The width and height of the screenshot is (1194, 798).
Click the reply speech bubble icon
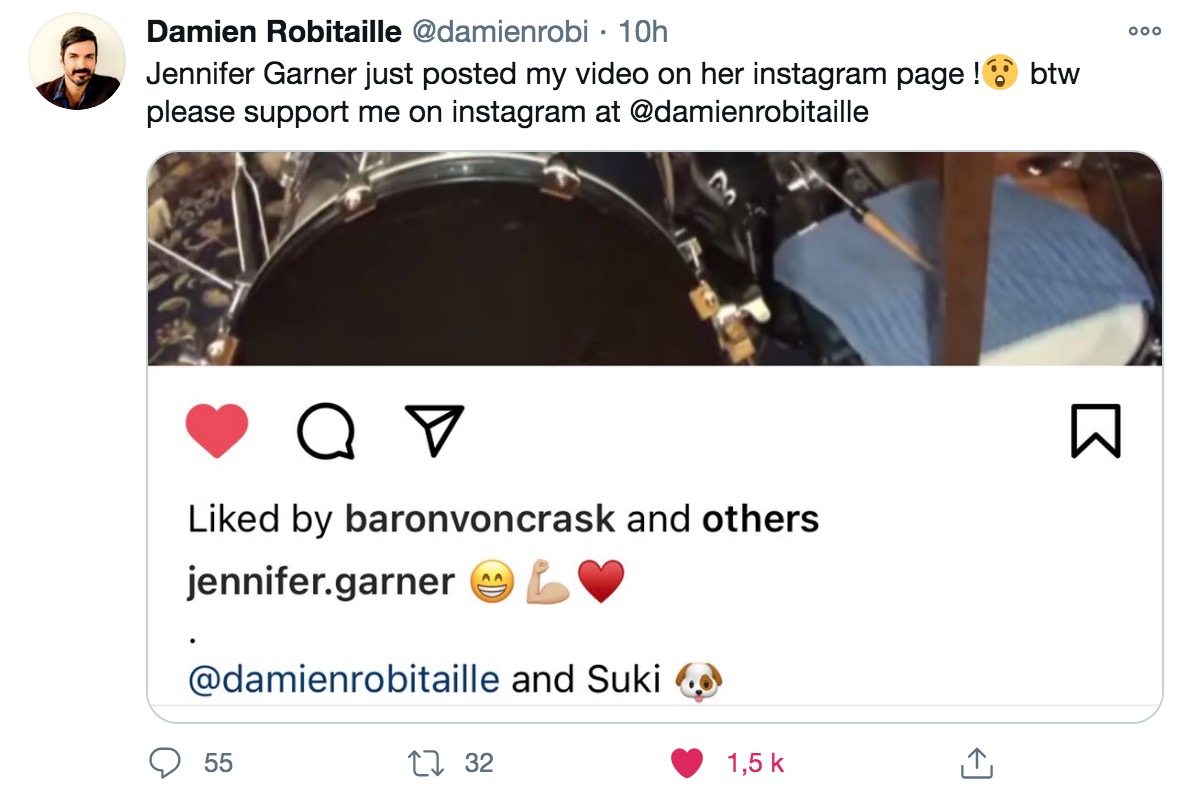point(164,762)
